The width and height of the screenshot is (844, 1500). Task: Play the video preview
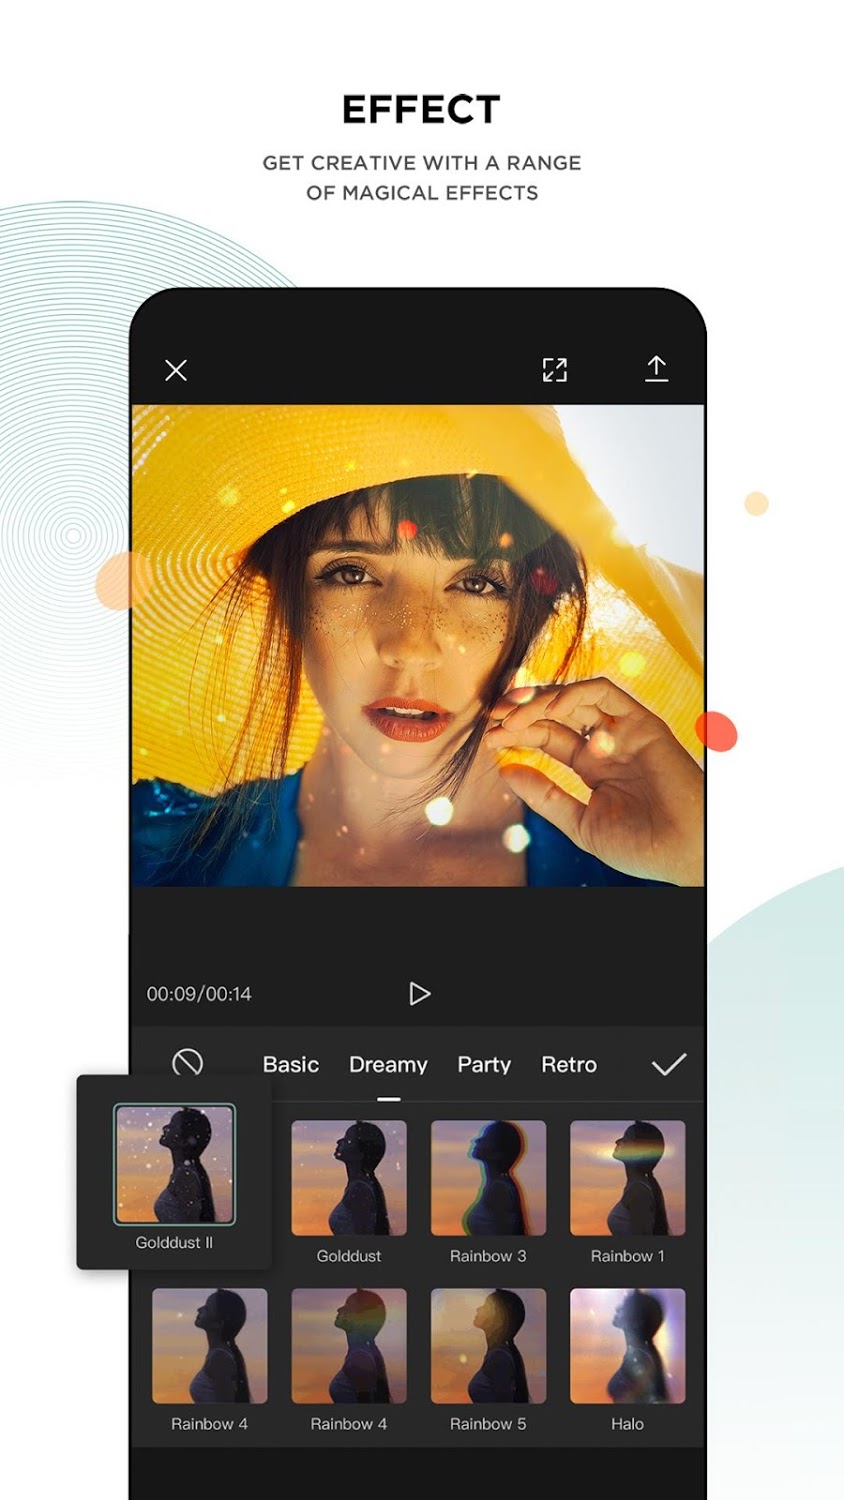[x=420, y=993]
